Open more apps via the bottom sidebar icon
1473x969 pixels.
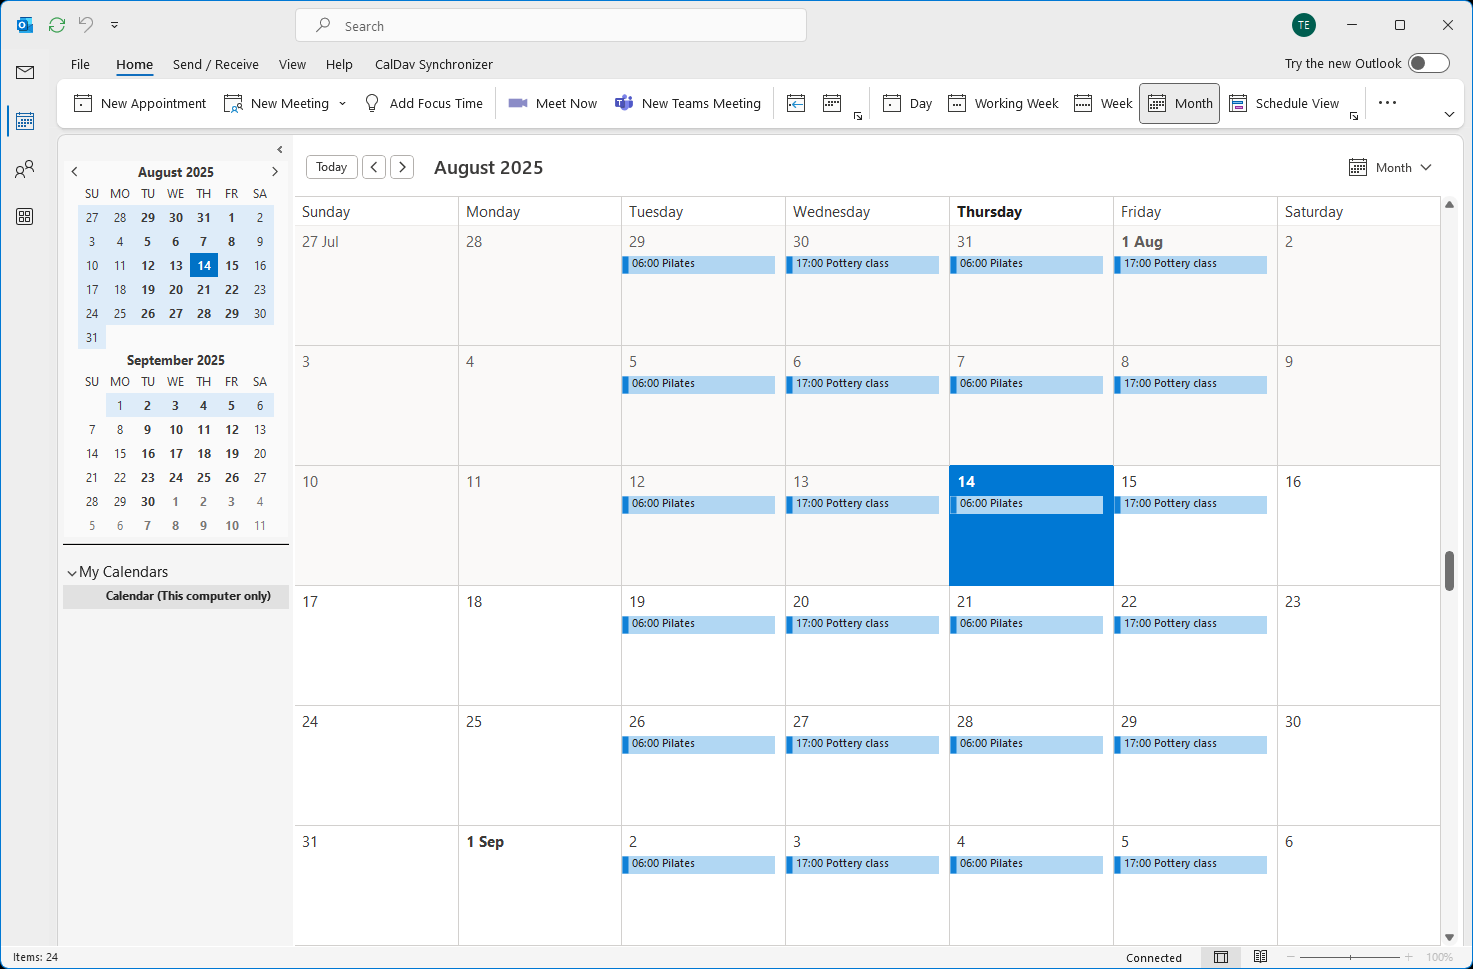pos(24,216)
